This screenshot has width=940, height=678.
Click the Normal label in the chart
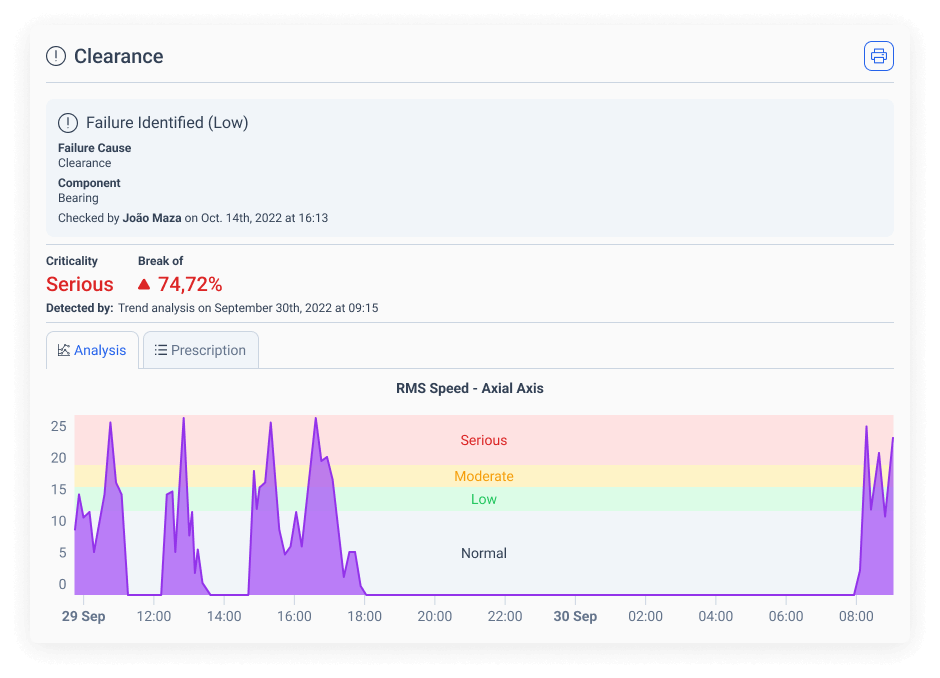[x=484, y=553]
